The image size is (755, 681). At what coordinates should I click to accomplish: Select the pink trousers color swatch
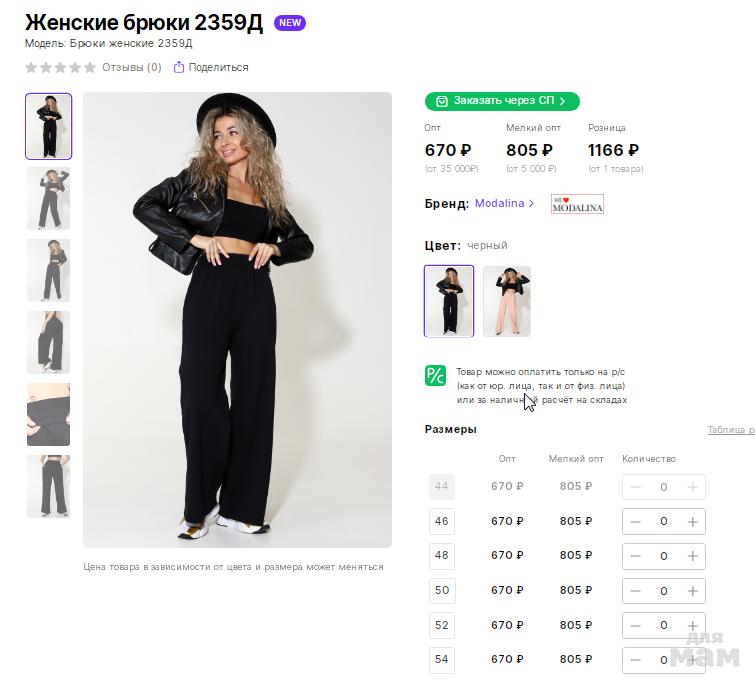click(x=507, y=301)
